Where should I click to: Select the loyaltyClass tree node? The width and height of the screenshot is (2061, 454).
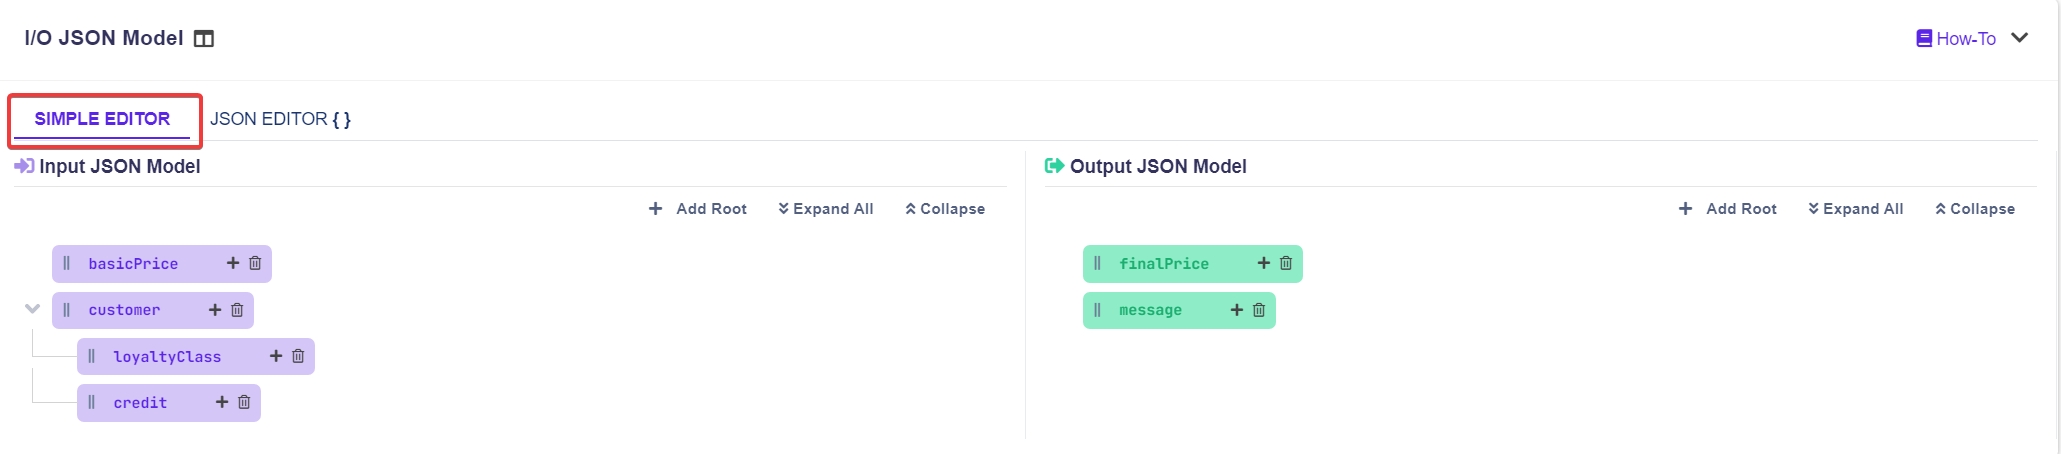pyautogui.click(x=167, y=357)
